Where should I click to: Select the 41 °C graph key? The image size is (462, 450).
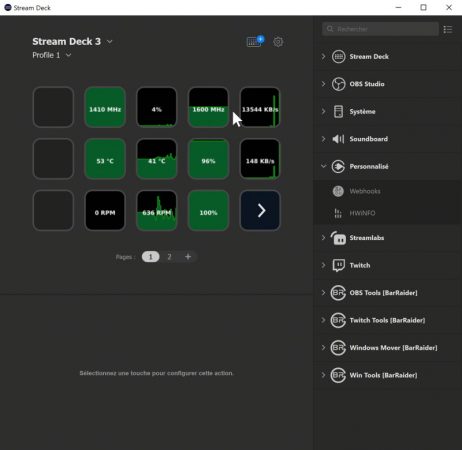click(157, 159)
